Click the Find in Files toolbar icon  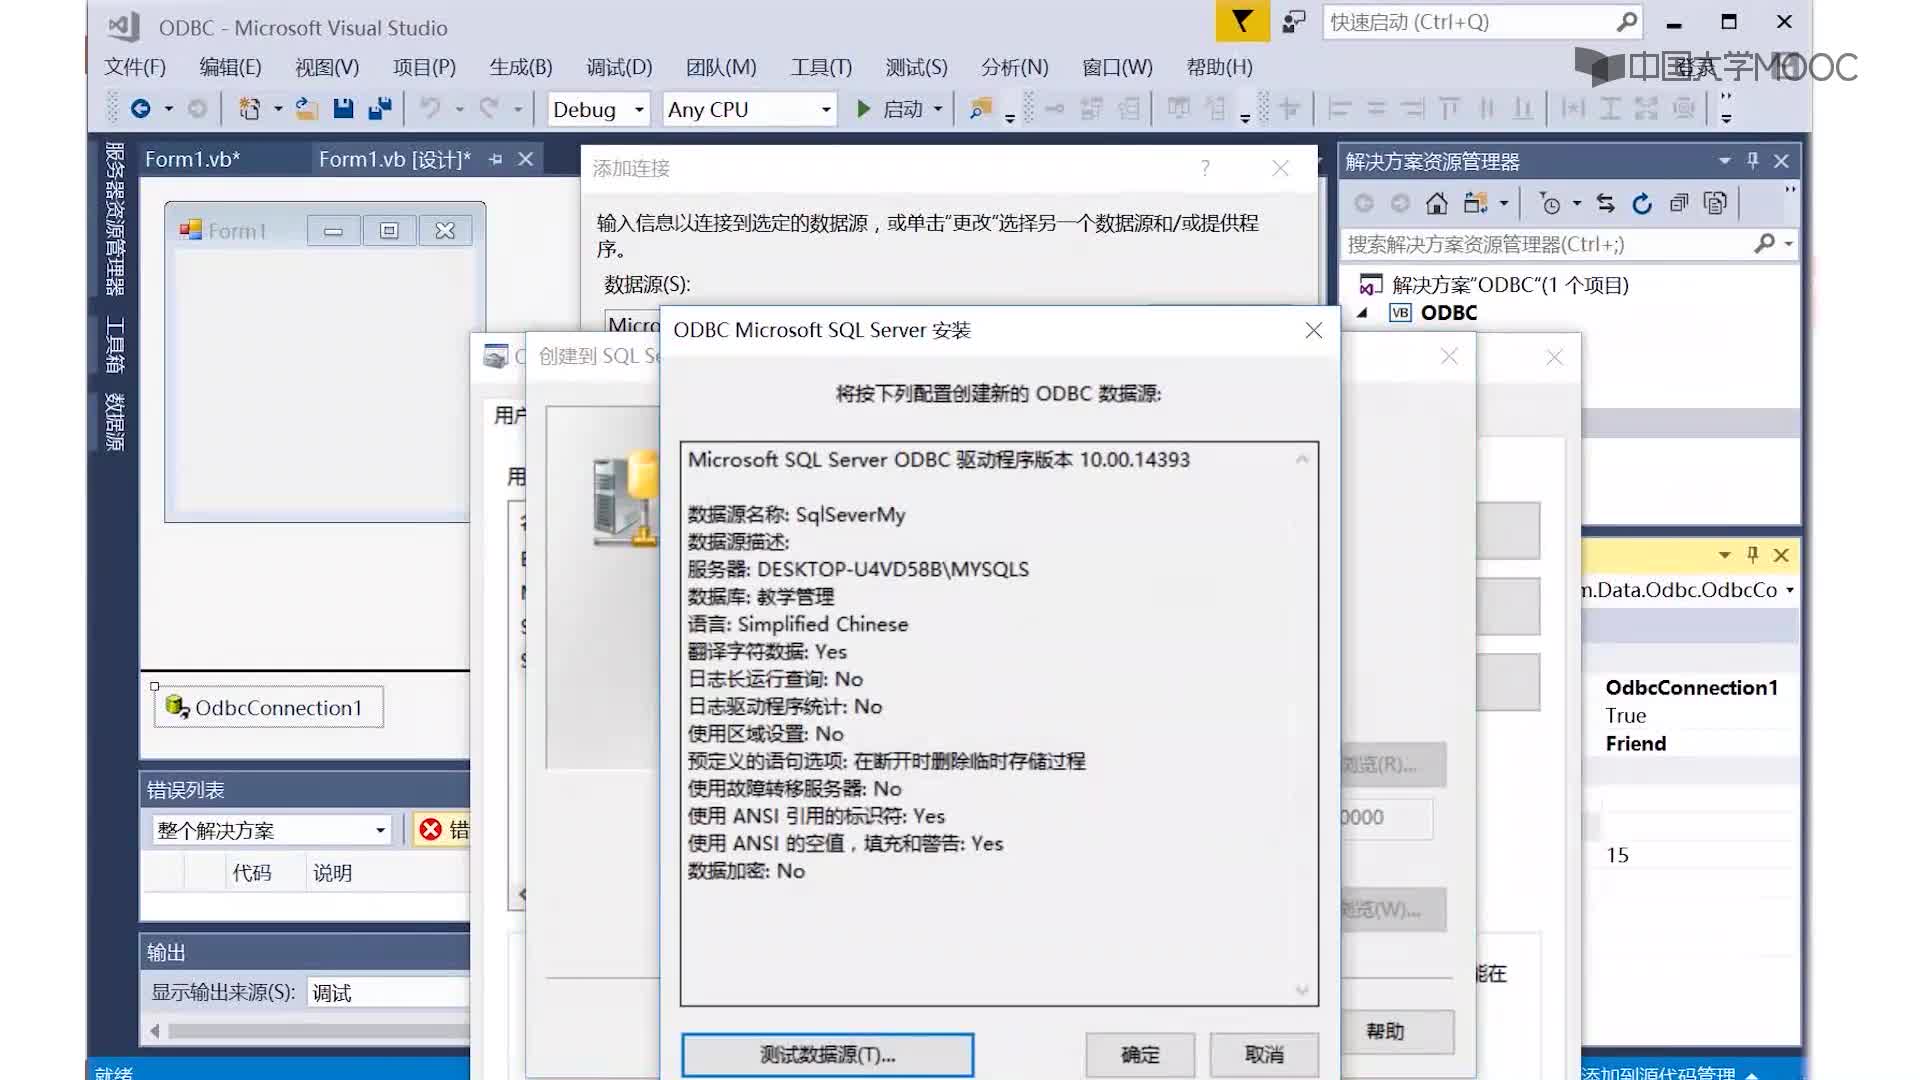click(981, 109)
